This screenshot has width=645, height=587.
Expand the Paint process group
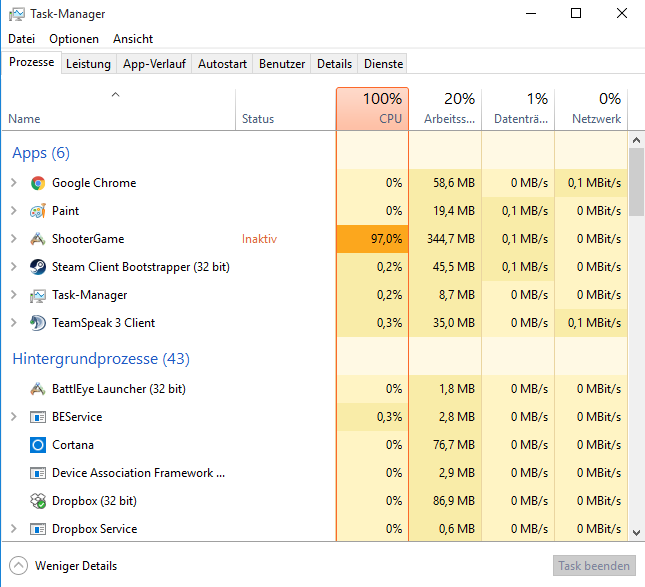[x=14, y=211]
